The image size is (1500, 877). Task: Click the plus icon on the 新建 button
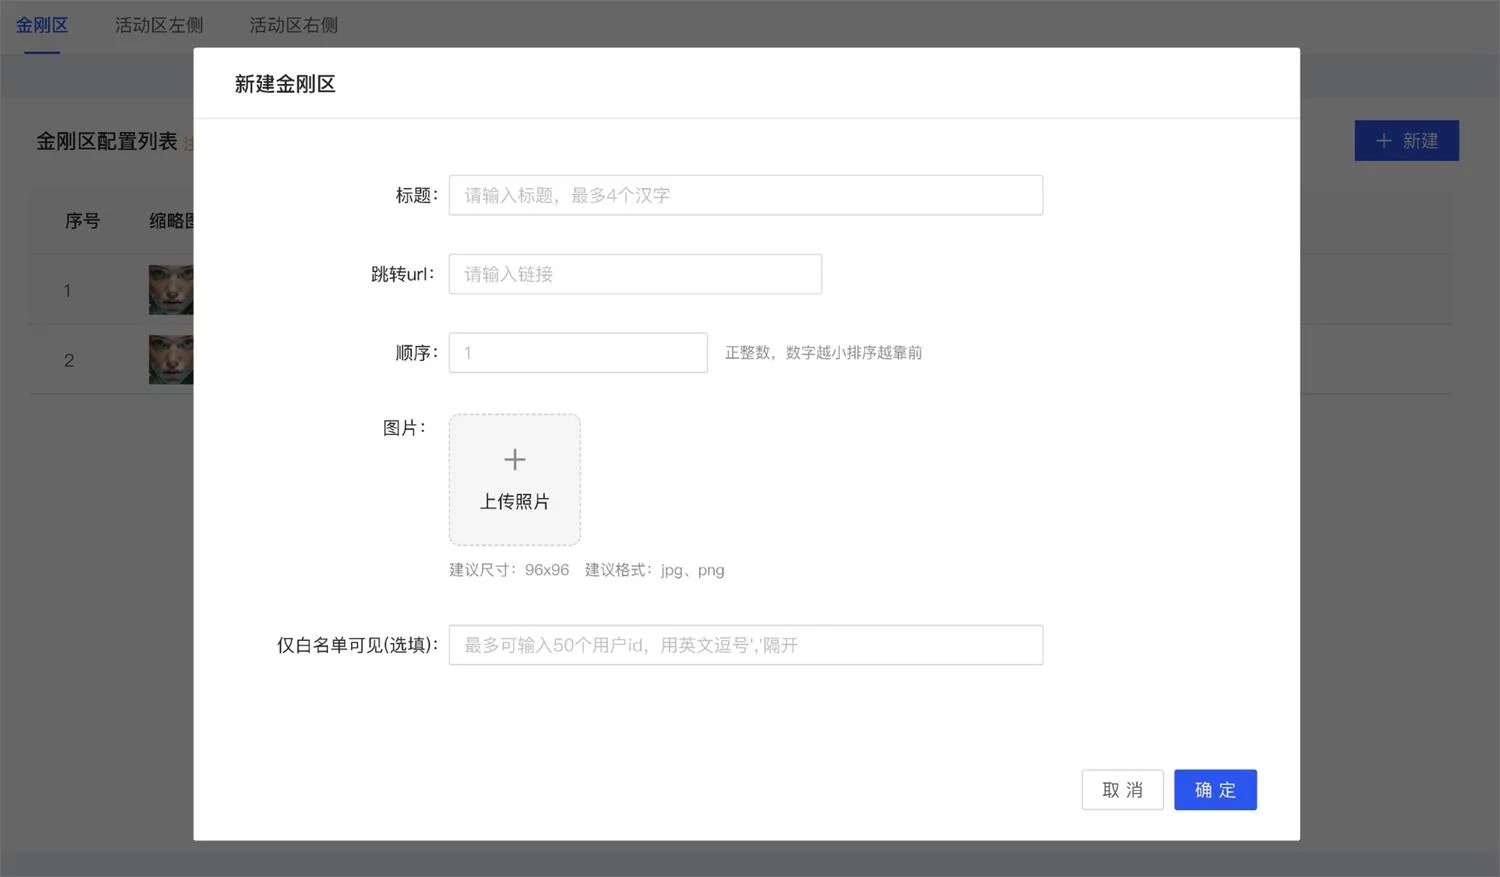[x=1385, y=140]
